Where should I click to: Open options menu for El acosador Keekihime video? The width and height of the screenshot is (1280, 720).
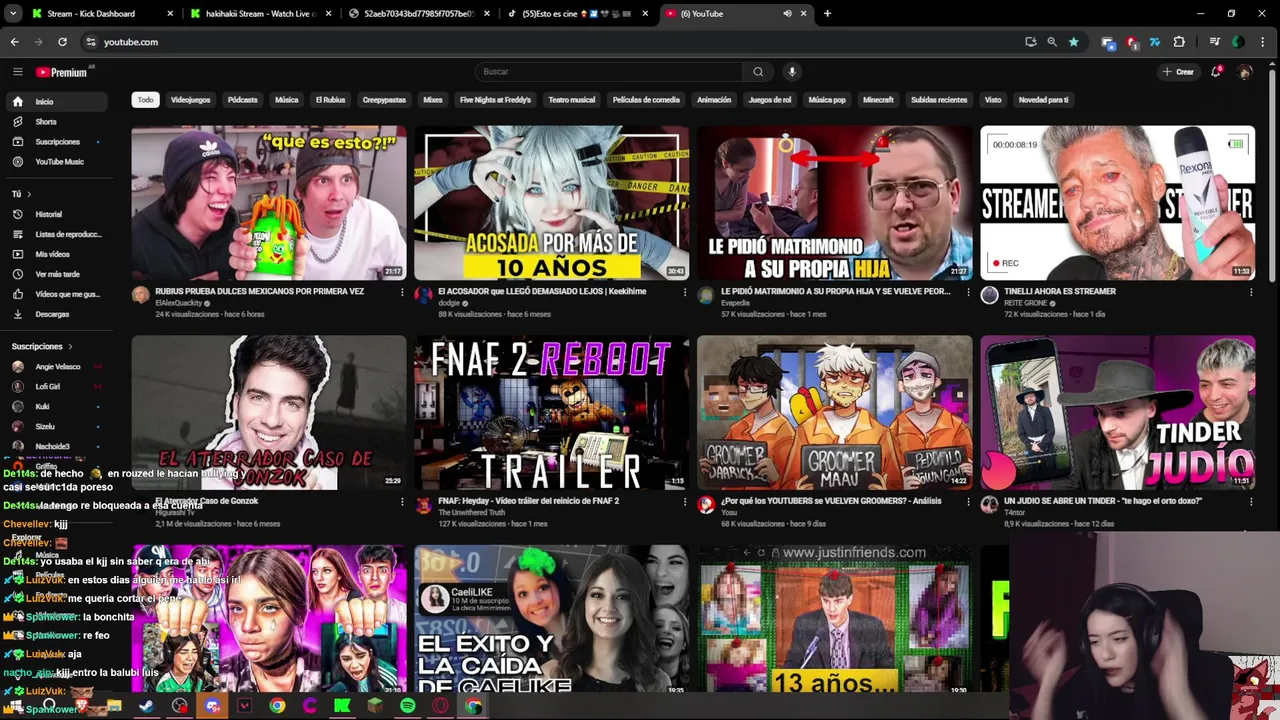(x=685, y=292)
